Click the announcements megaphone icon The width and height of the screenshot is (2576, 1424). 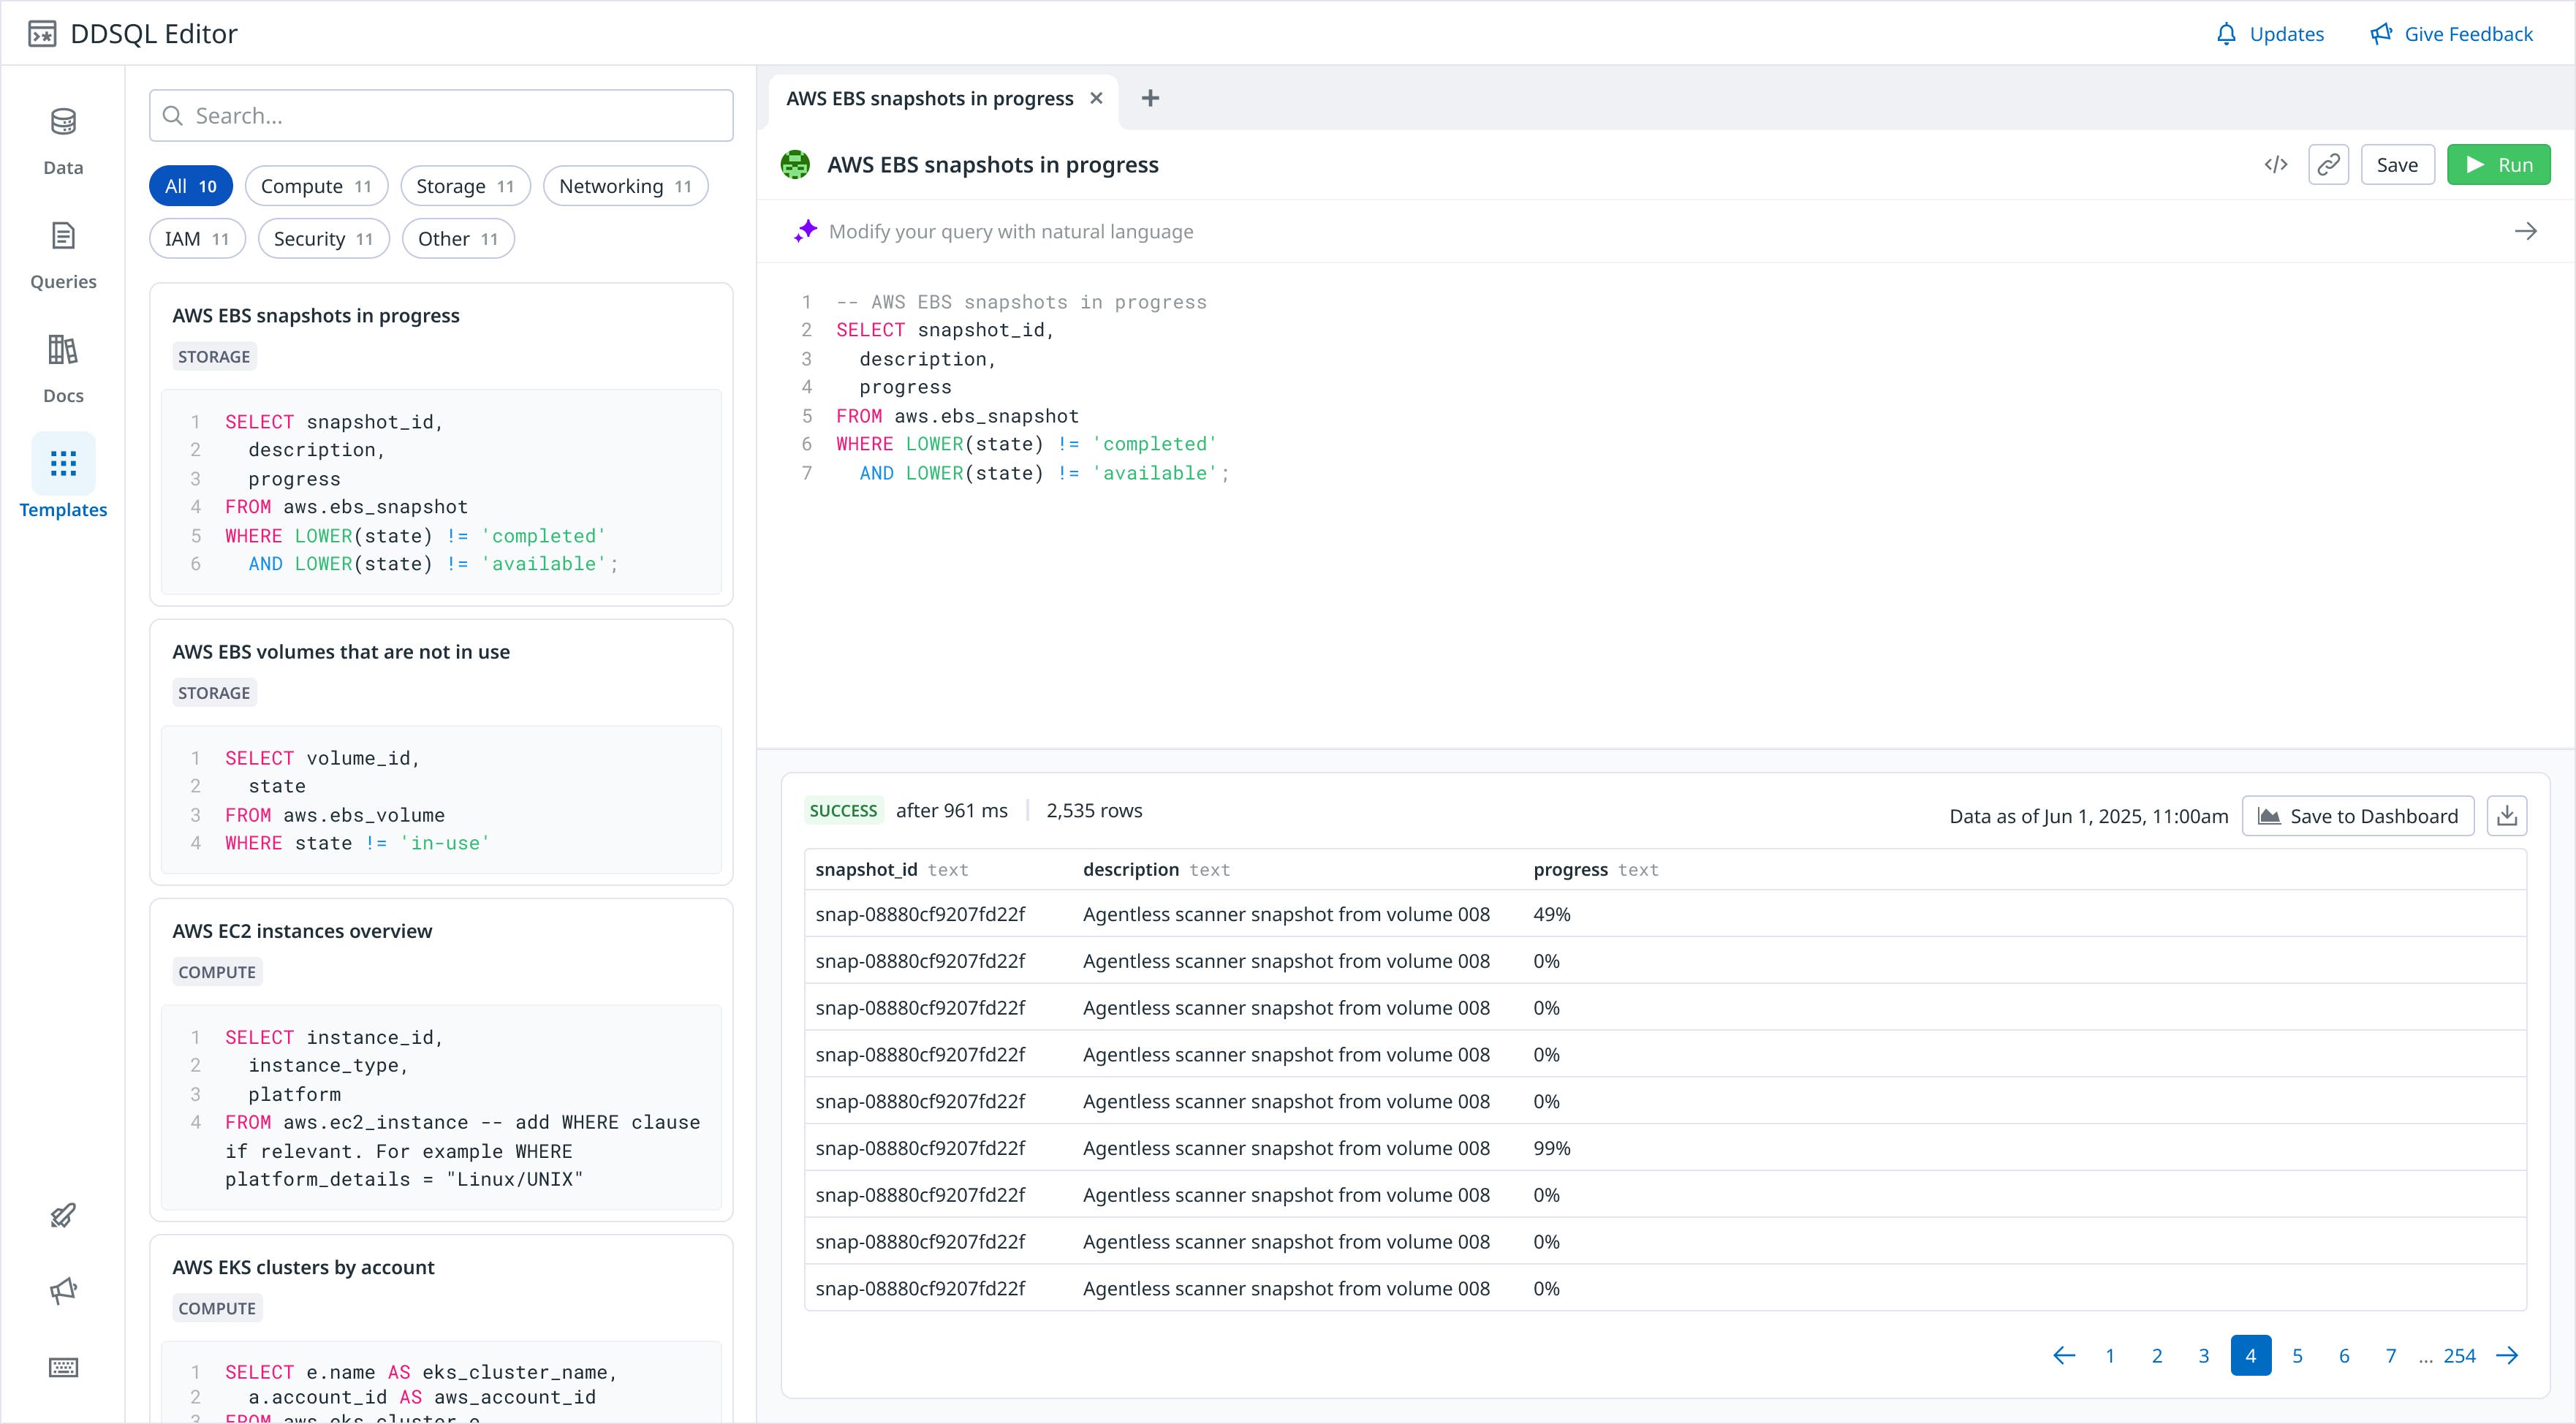click(x=62, y=1289)
